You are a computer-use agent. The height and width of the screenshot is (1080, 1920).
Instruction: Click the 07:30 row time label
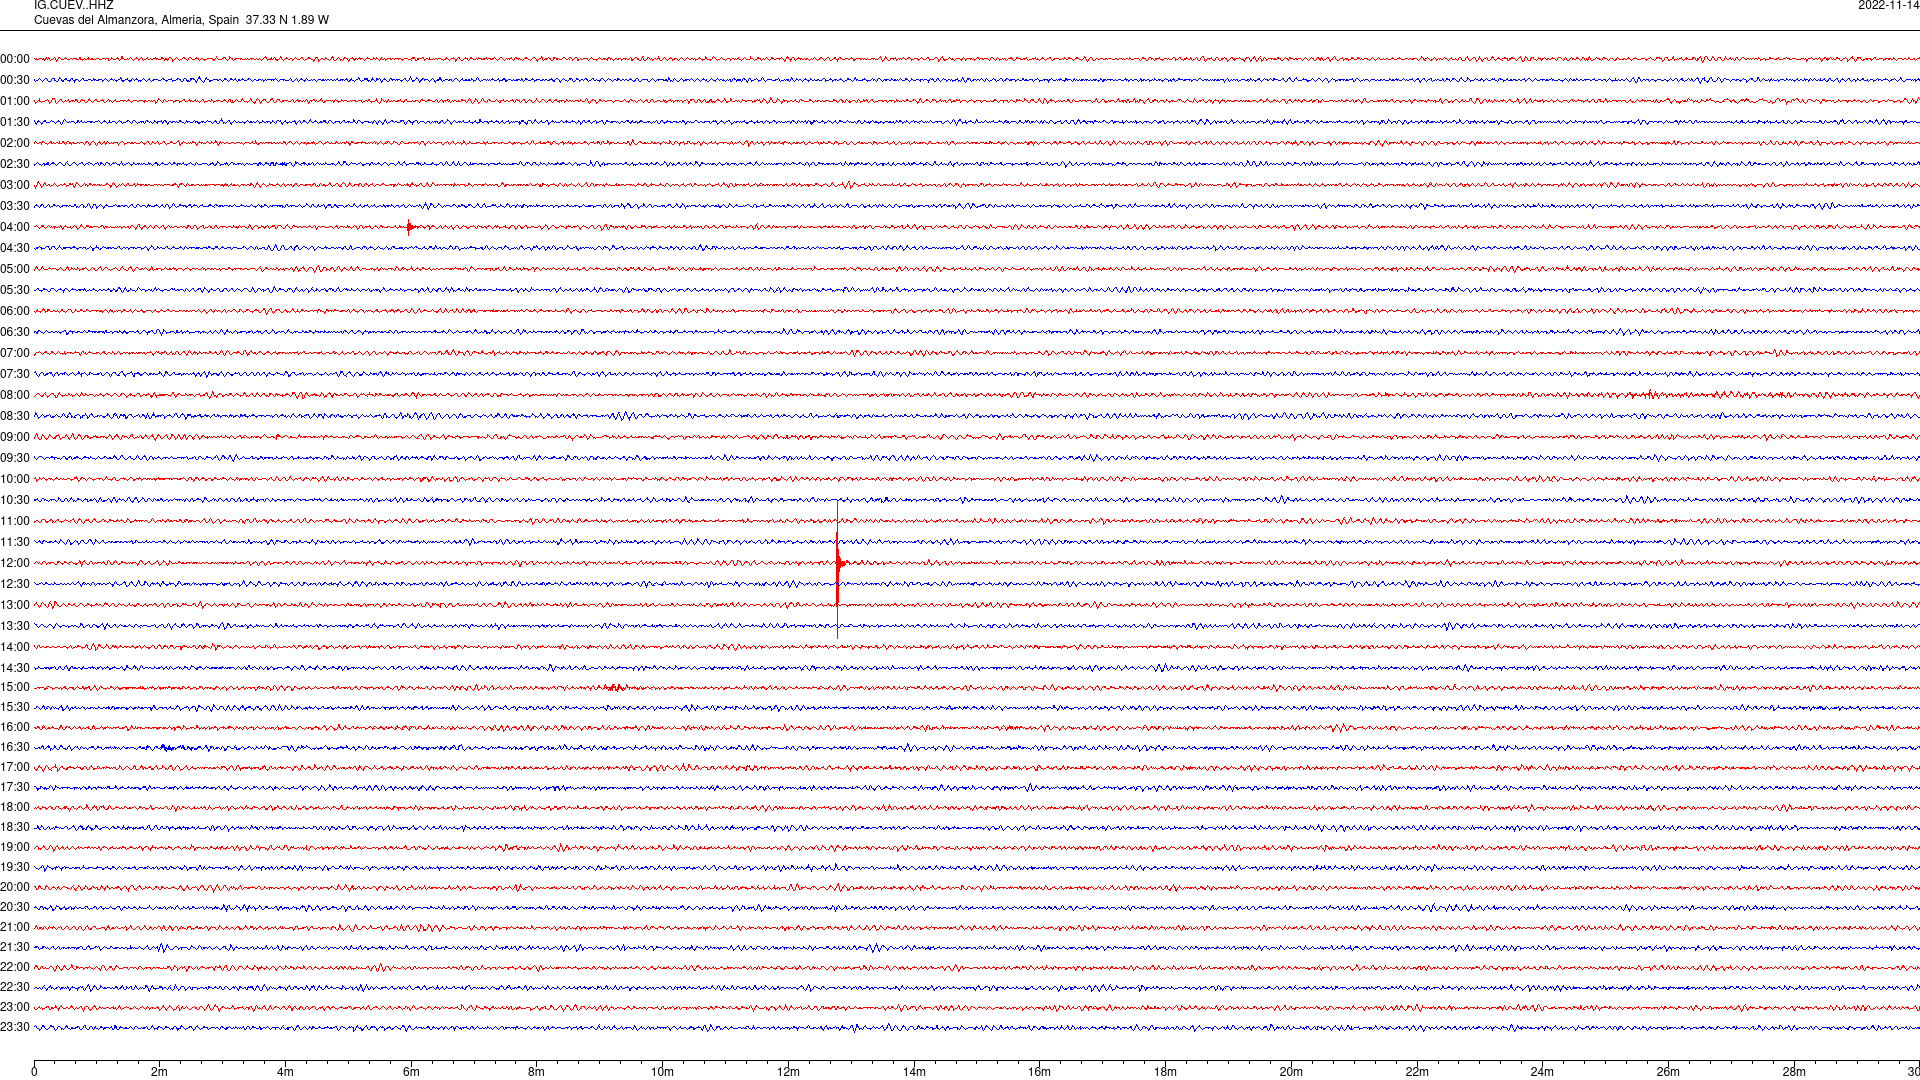click(x=15, y=374)
